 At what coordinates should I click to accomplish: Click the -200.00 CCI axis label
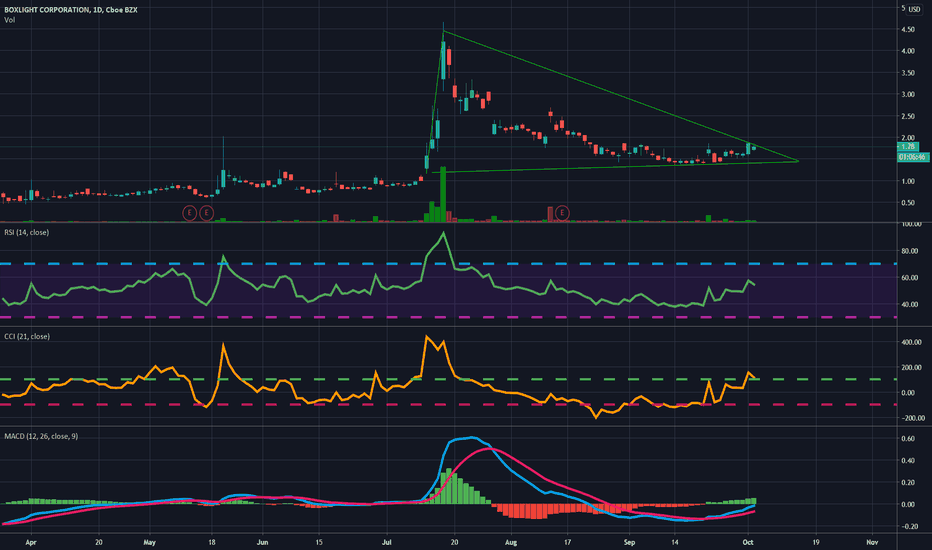(x=911, y=418)
